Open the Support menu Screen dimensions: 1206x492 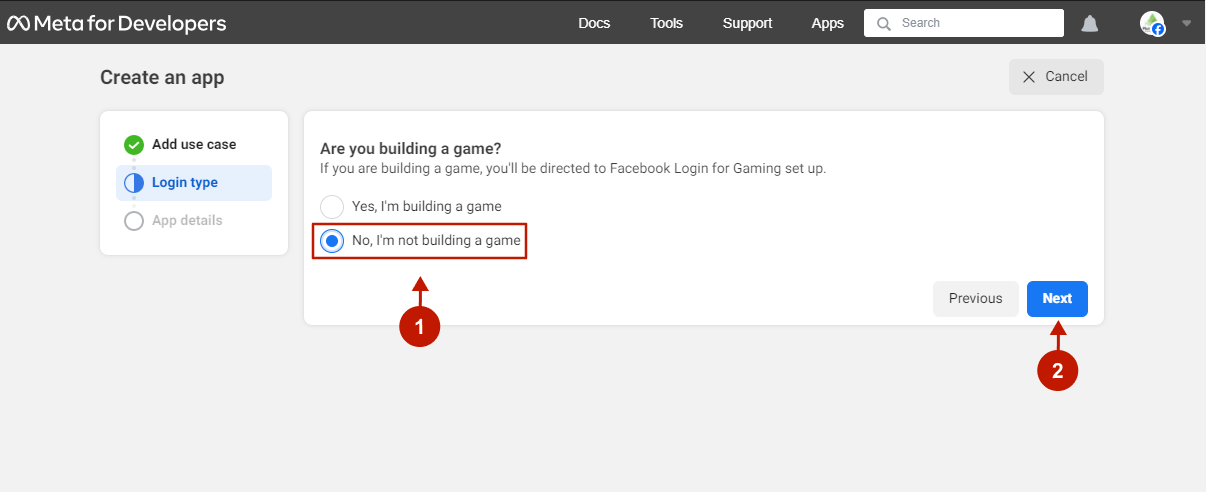pos(748,23)
